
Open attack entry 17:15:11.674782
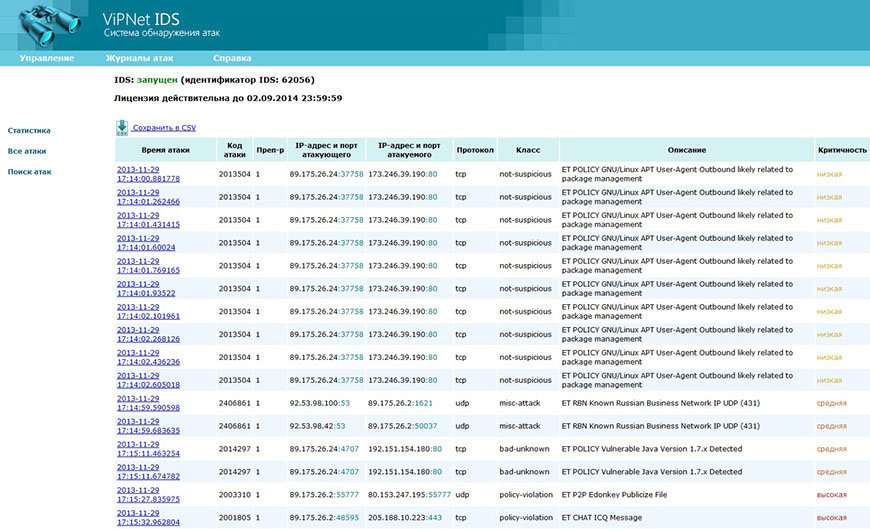[x=148, y=471]
